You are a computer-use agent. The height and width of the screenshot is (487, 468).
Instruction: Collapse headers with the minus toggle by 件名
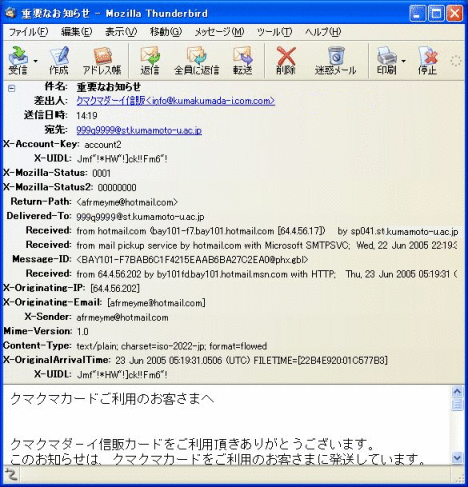[12, 88]
